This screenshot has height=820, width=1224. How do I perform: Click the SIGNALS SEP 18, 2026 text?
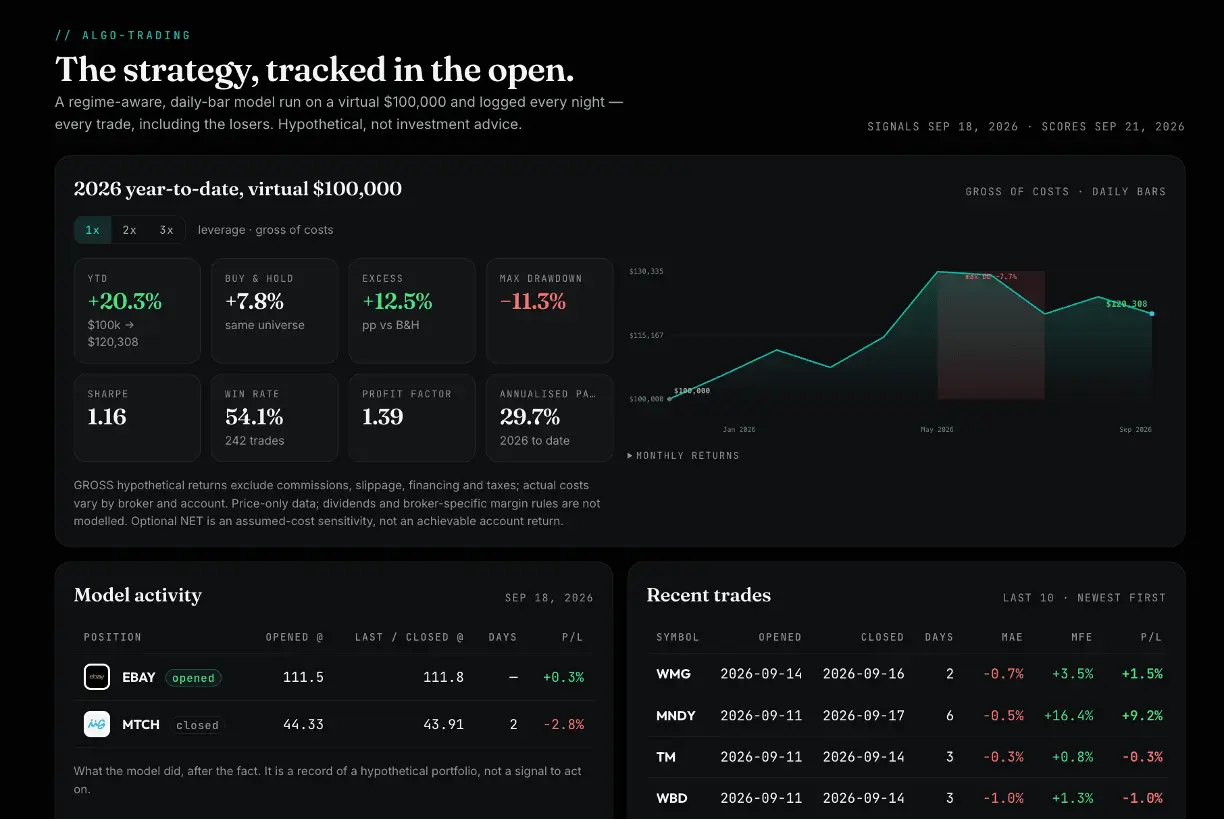pyautogui.click(x=943, y=127)
